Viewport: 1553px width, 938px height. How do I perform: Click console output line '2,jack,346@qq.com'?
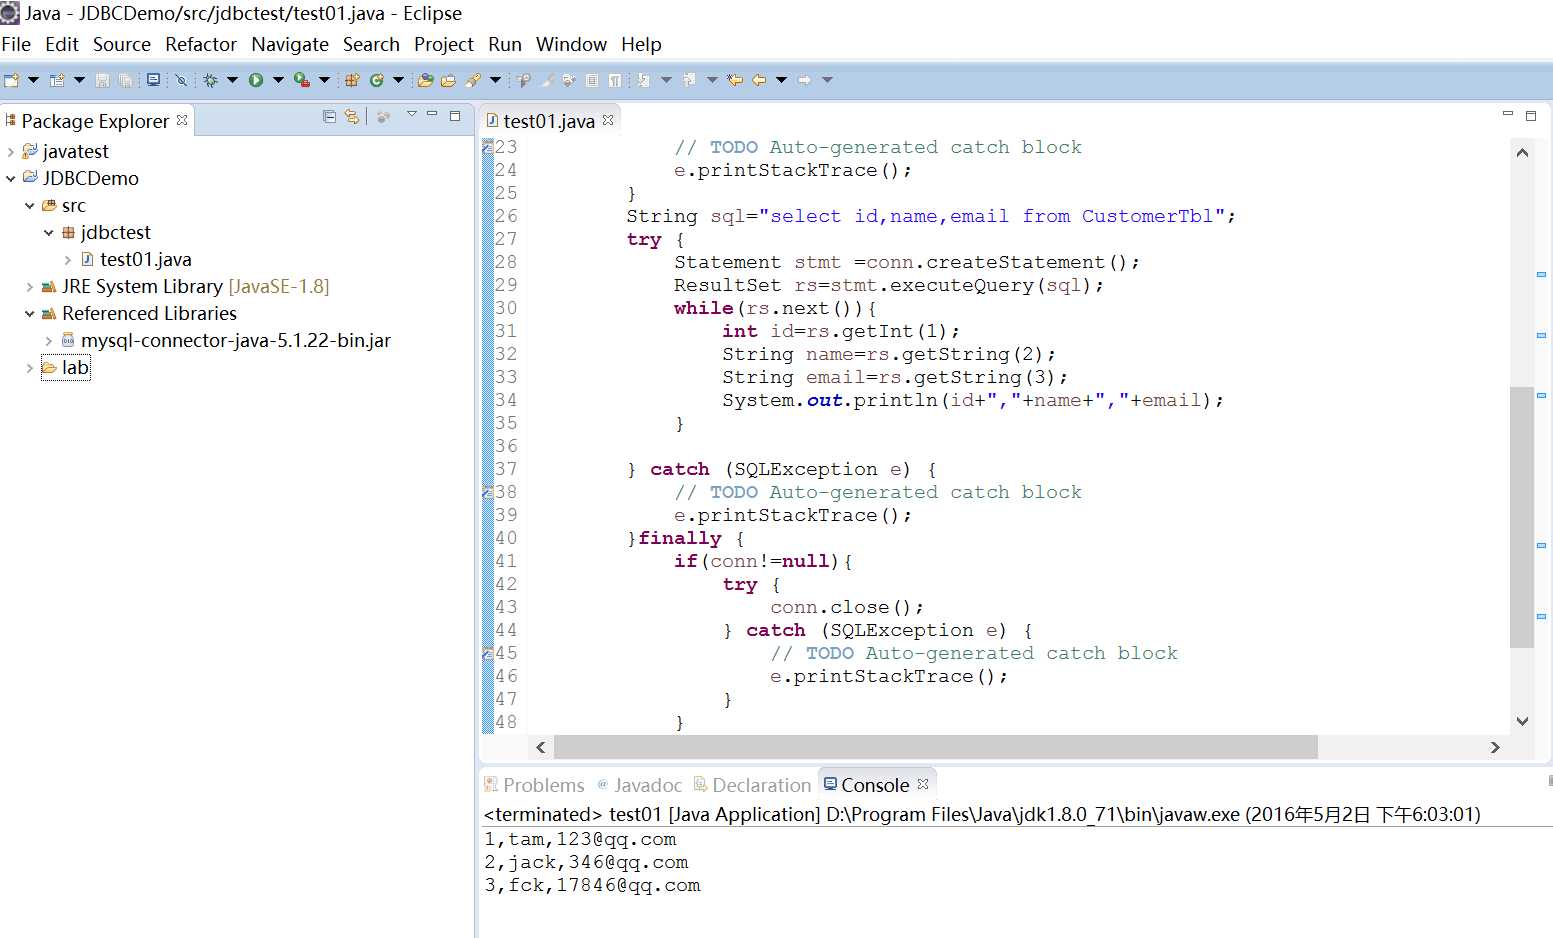pyautogui.click(x=586, y=862)
